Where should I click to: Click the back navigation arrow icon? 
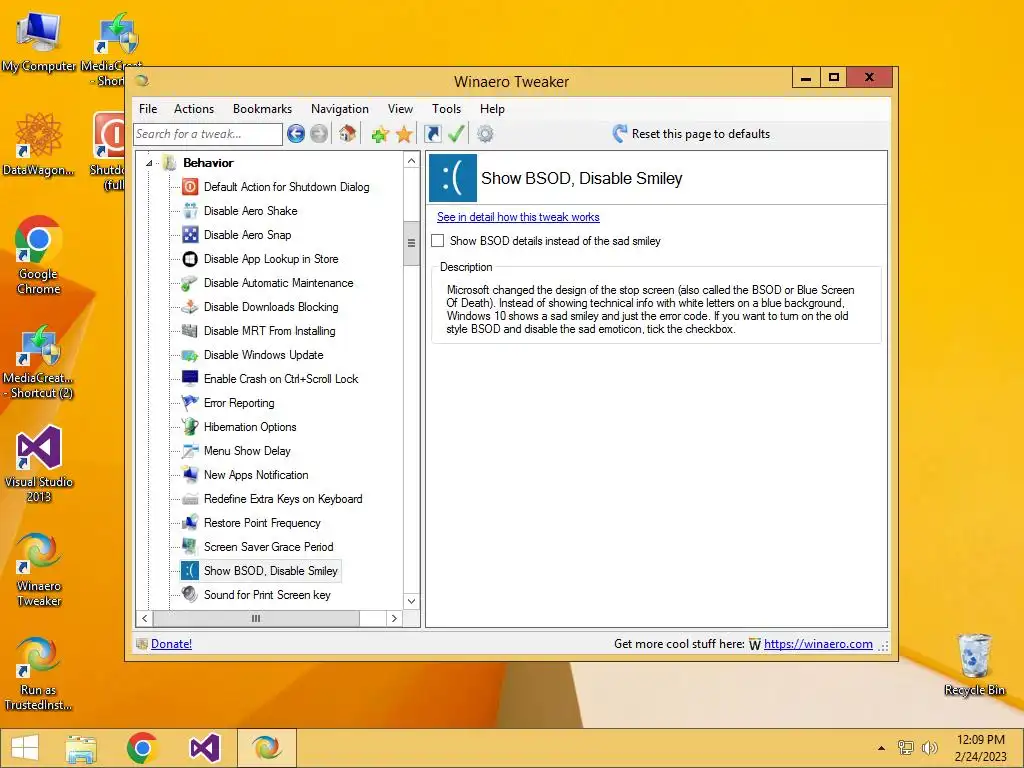click(296, 134)
